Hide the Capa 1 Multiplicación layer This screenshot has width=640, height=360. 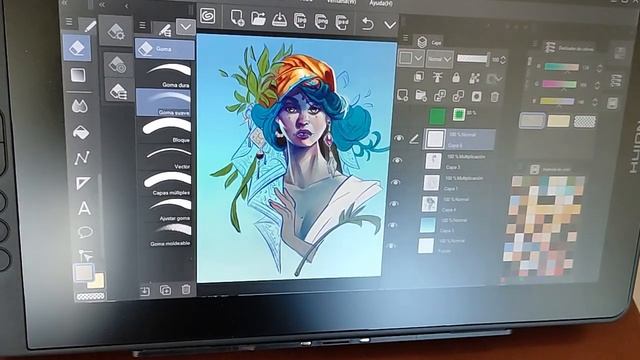[395, 182]
